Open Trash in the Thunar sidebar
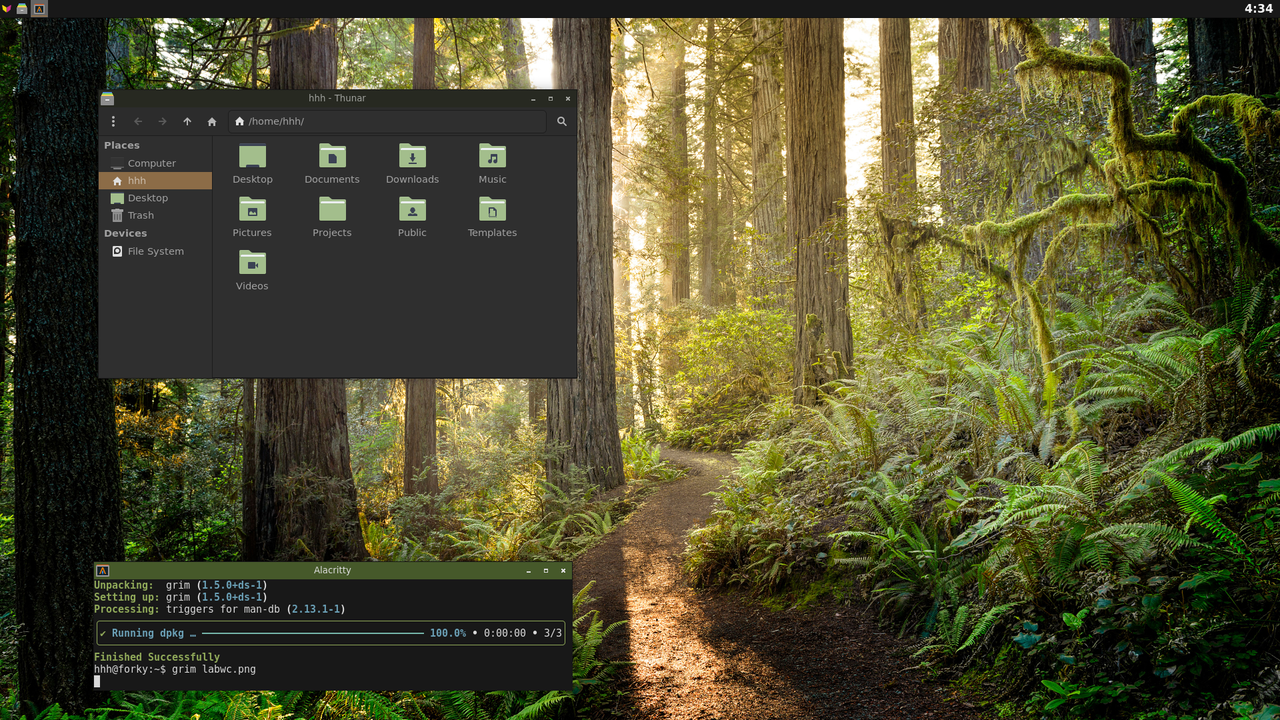This screenshot has height=720, width=1280. (155, 215)
